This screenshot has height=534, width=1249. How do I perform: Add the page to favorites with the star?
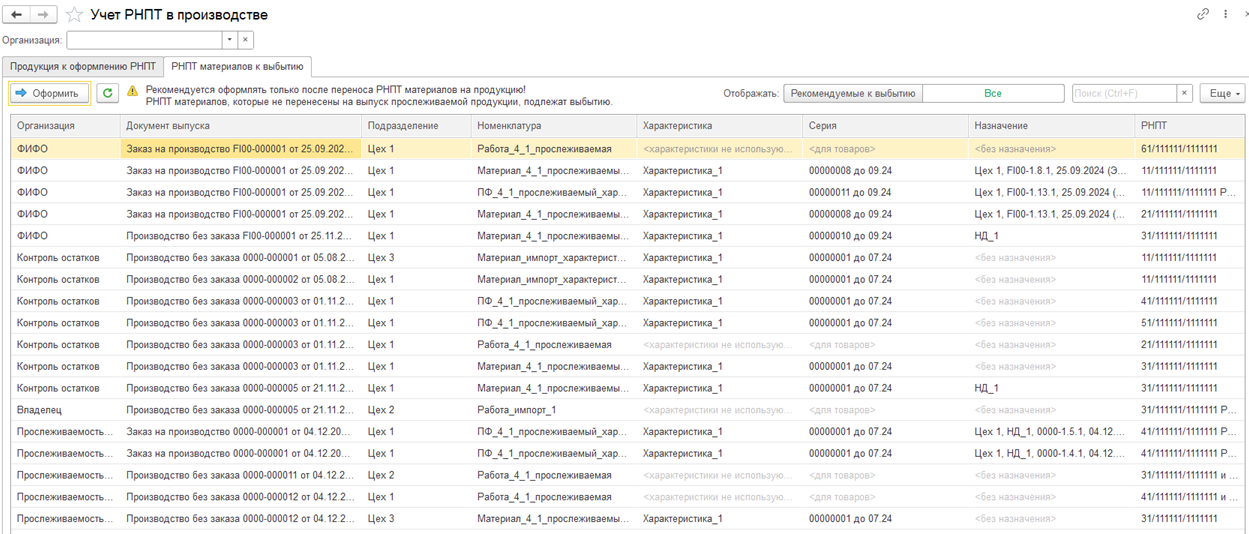(x=74, y=15)
